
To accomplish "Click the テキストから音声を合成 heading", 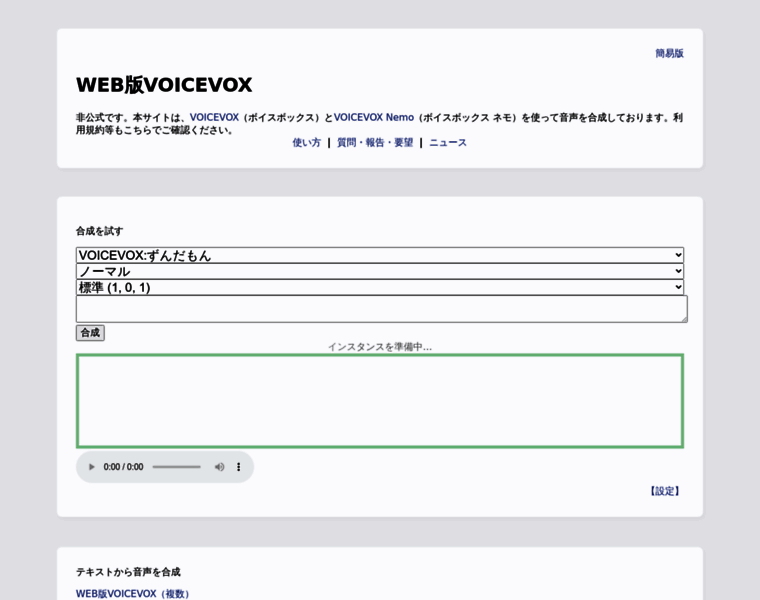I will 128,572.
